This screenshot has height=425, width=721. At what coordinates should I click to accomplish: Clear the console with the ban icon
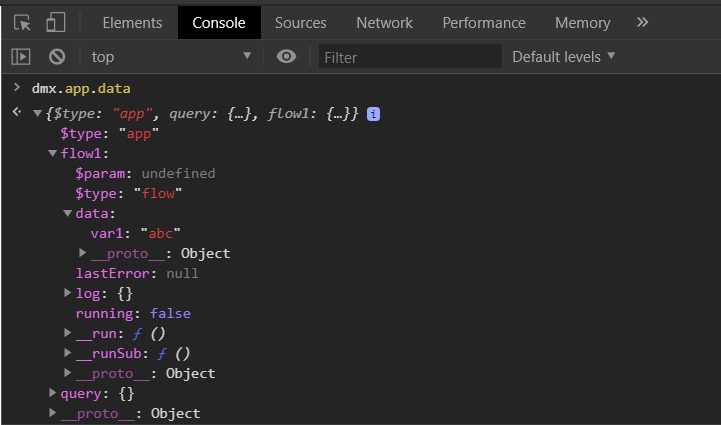tap(57, 57)
